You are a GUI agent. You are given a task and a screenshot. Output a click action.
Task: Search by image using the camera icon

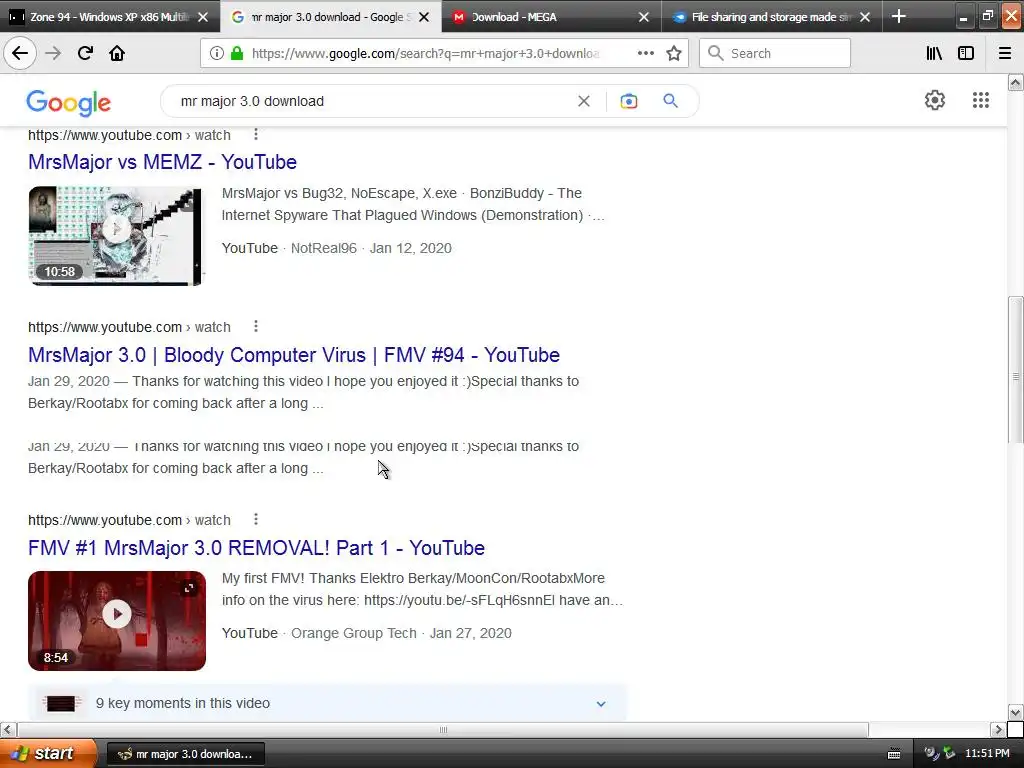click(x=628, y=101)
